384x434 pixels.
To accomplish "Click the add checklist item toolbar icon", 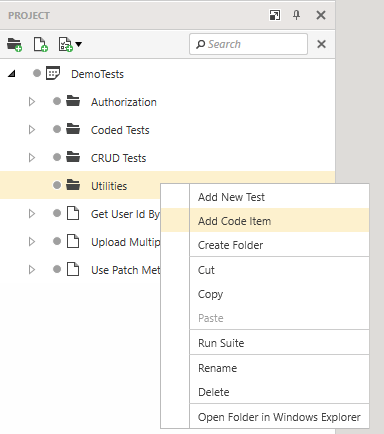I will [66, 44].
